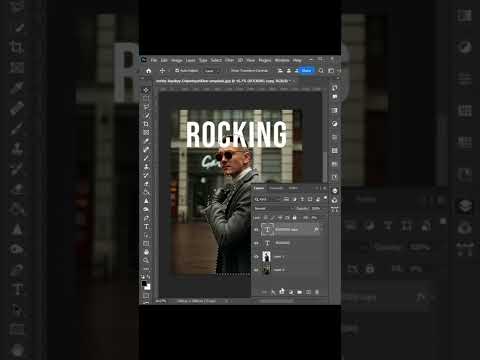Open the layer filter Kind dropdown
This screenshot has width=480, height=360.
tap(267, 199)
